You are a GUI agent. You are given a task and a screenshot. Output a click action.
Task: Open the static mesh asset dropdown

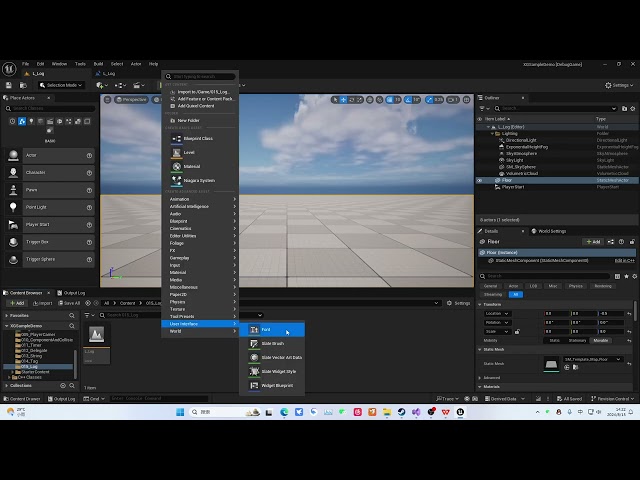pyautogui.click(x=593, y=359)
